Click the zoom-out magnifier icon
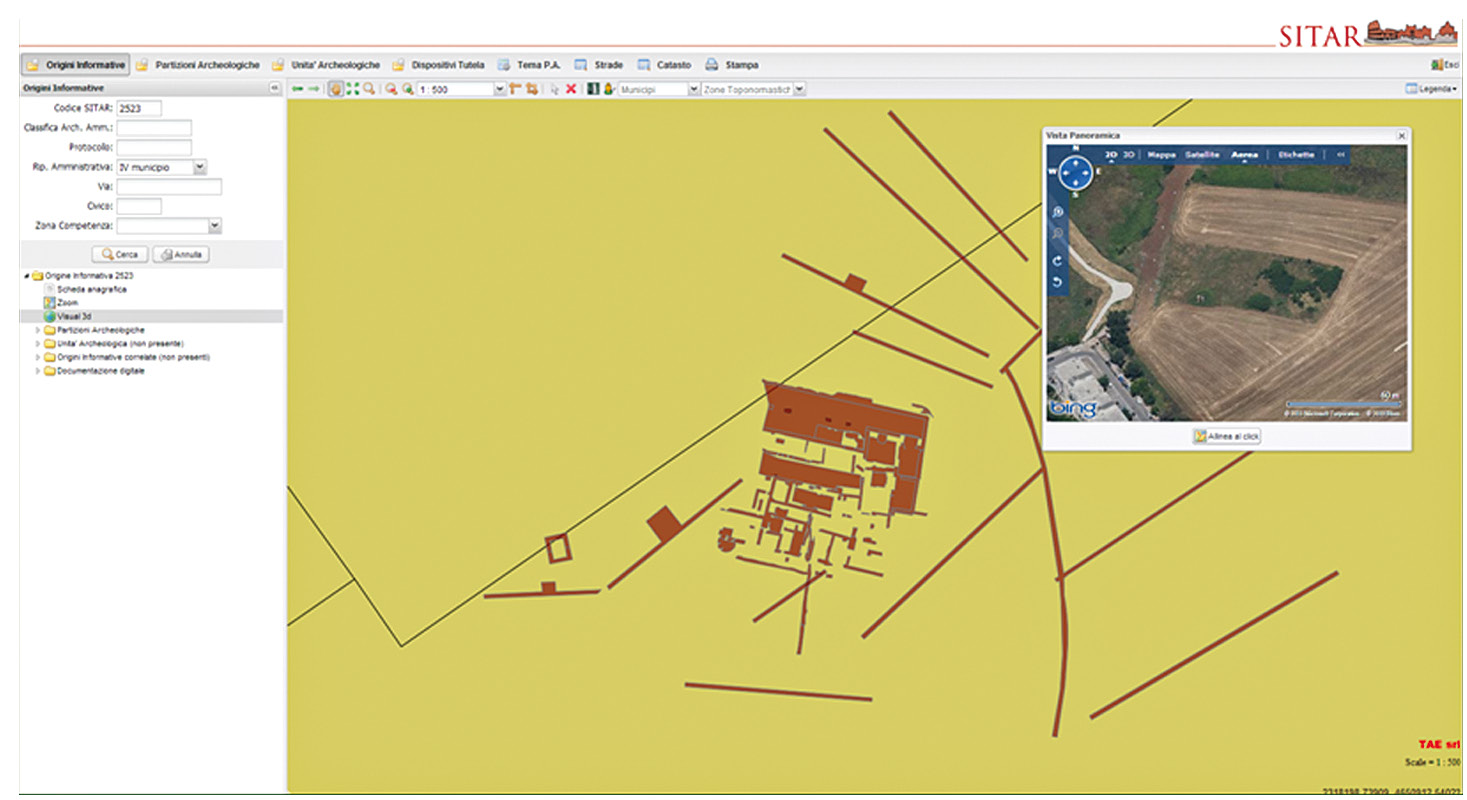This screenshot has height=800, width=1467. [x=392, y=89]
